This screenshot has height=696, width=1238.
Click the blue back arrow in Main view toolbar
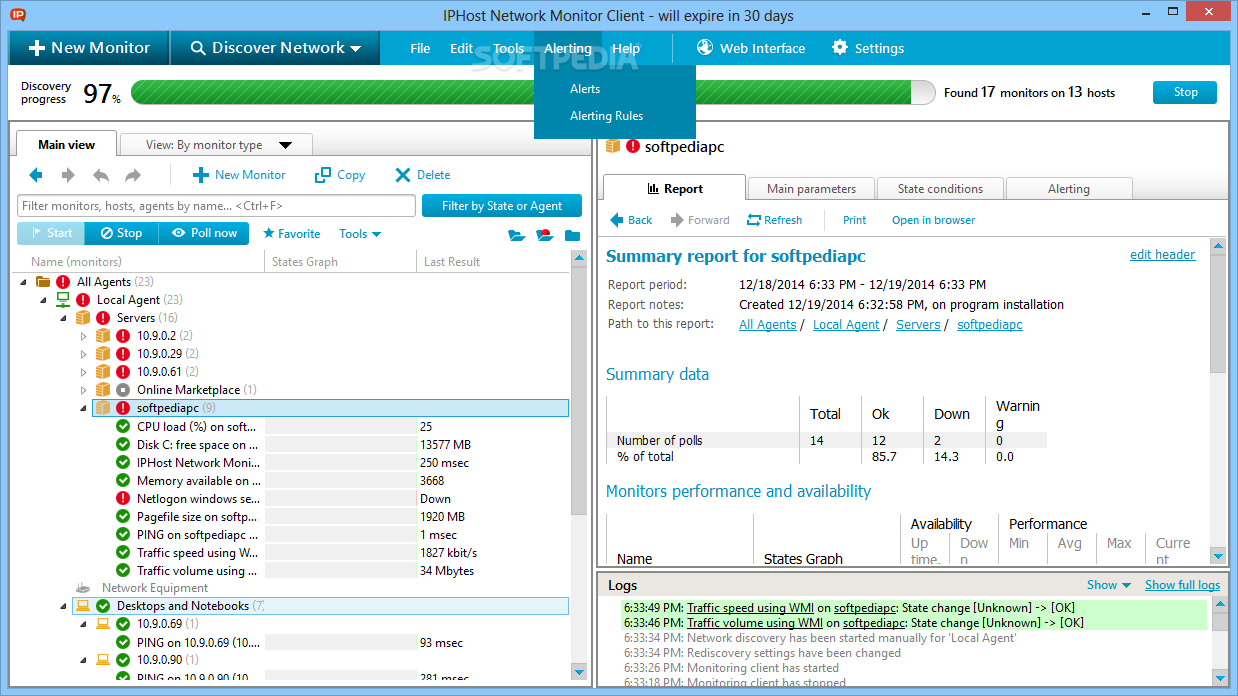coord(36,175)
